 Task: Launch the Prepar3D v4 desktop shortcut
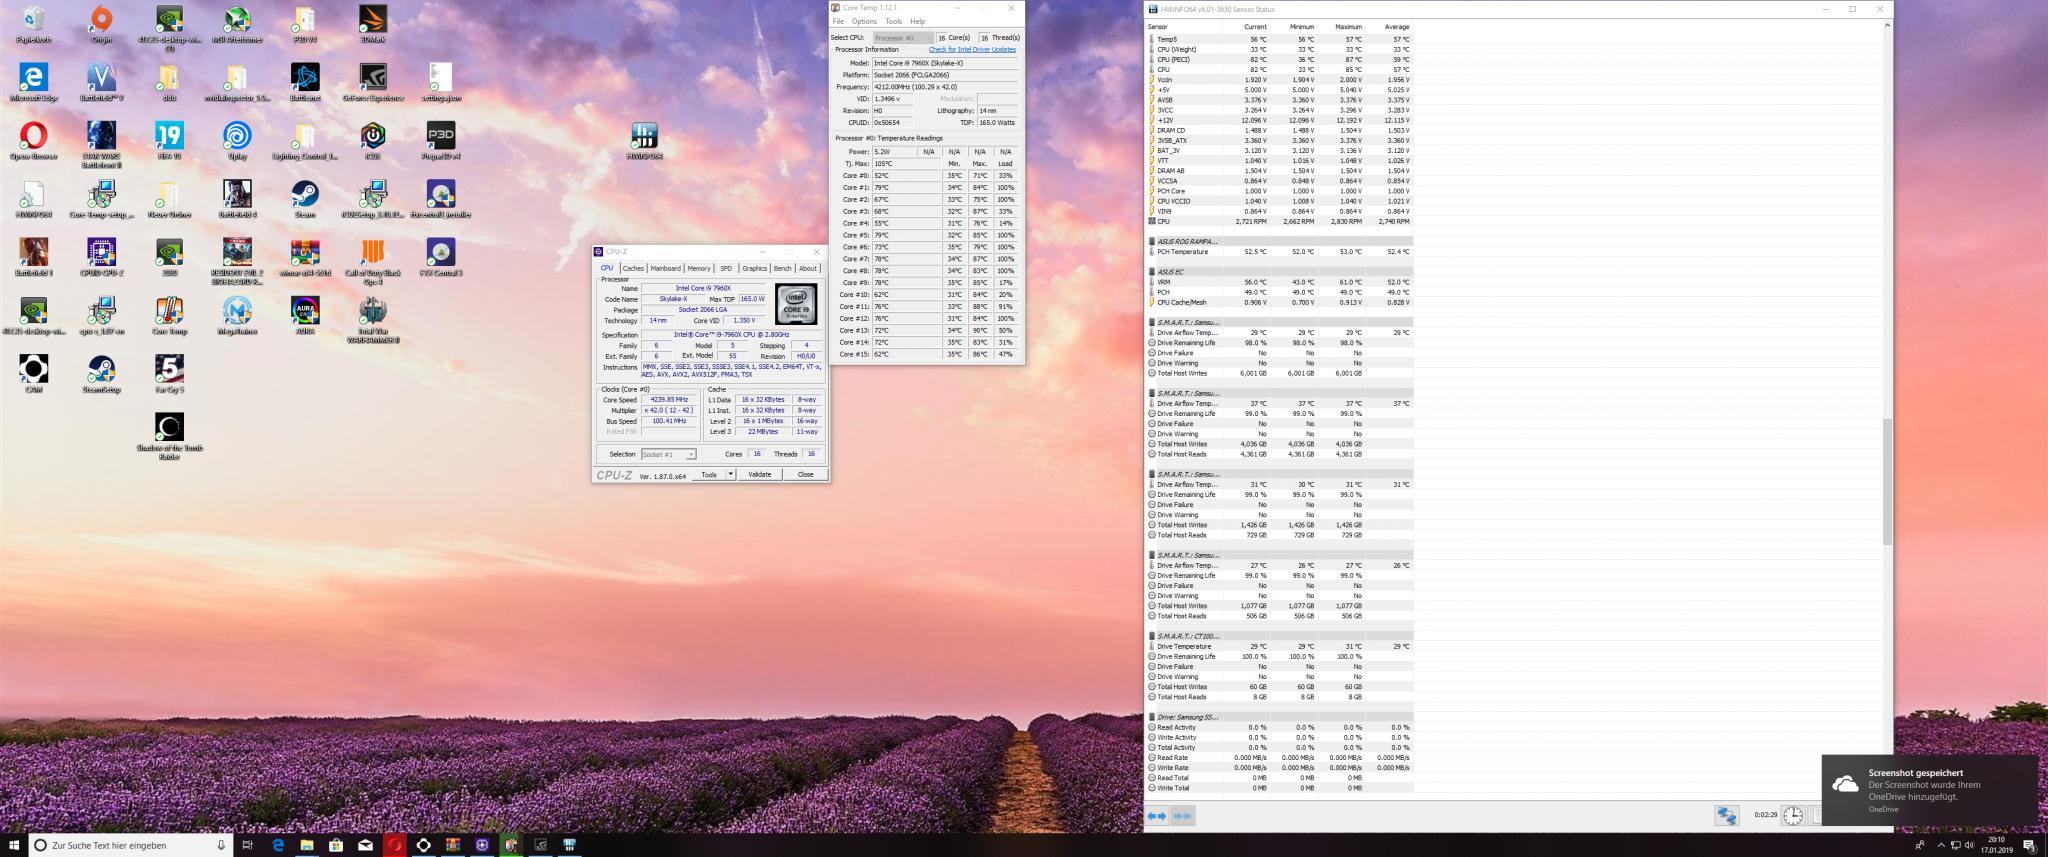coord(441,140)
